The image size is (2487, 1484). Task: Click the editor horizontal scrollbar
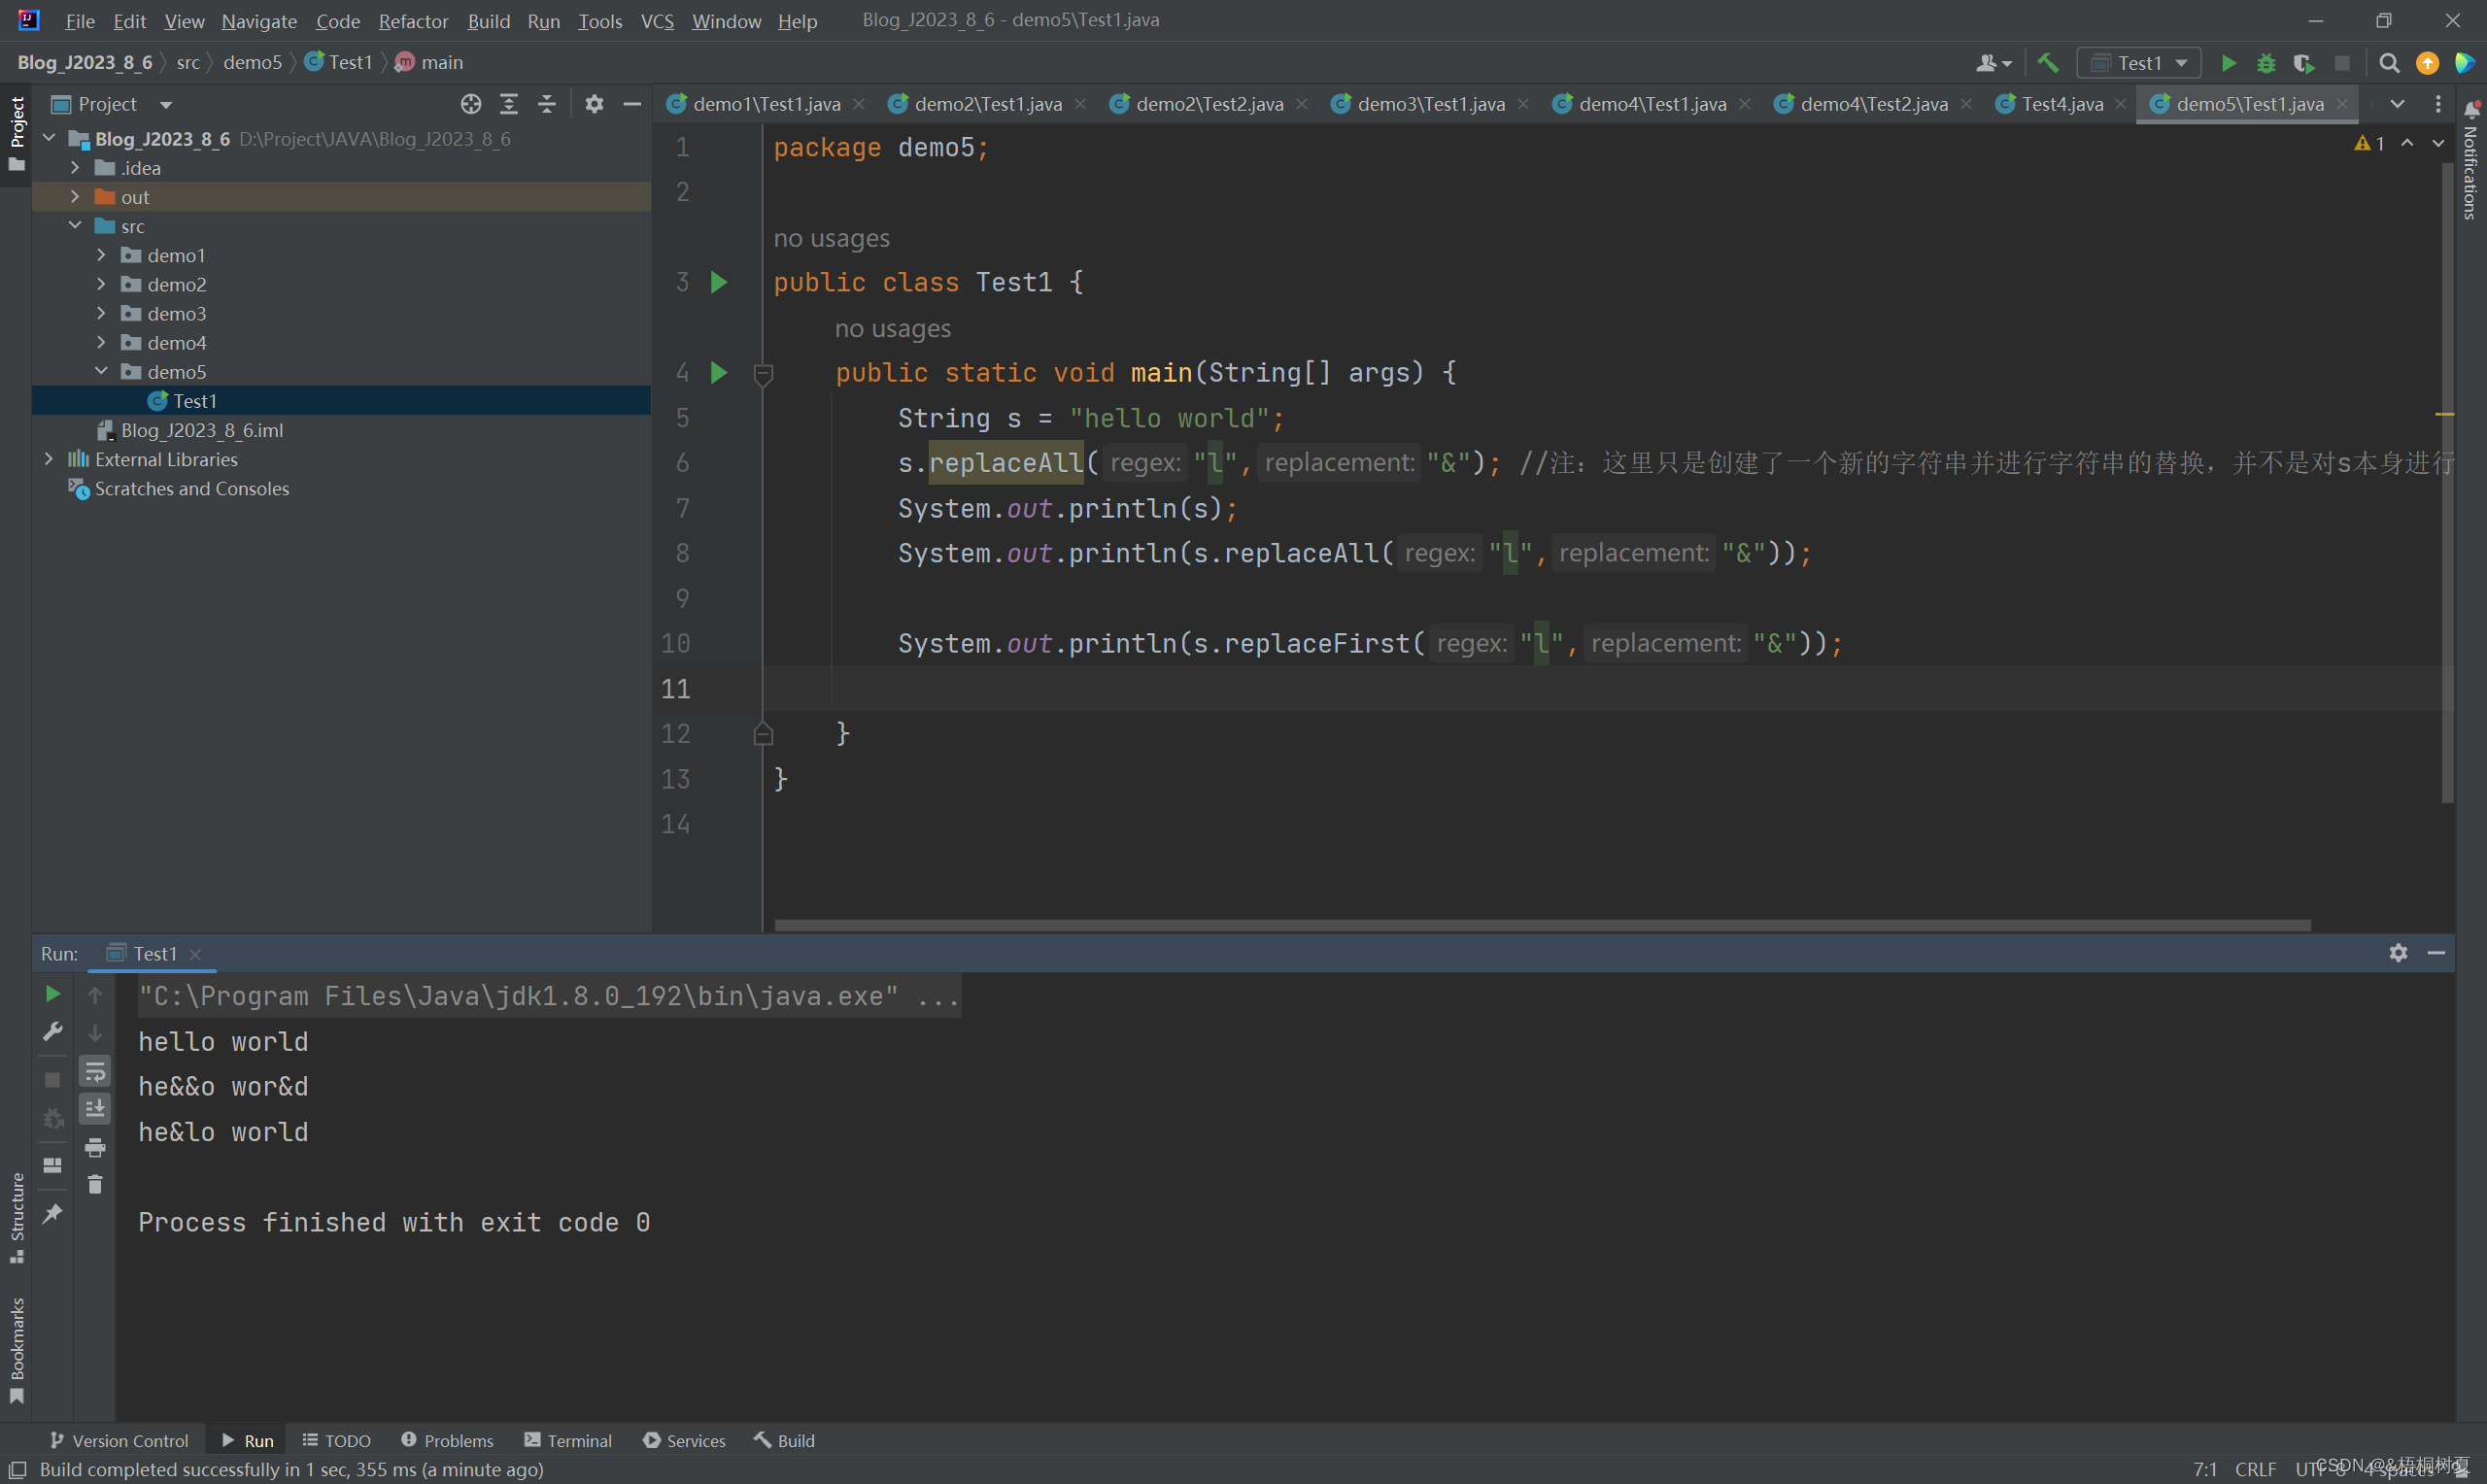coord(1540,925)
